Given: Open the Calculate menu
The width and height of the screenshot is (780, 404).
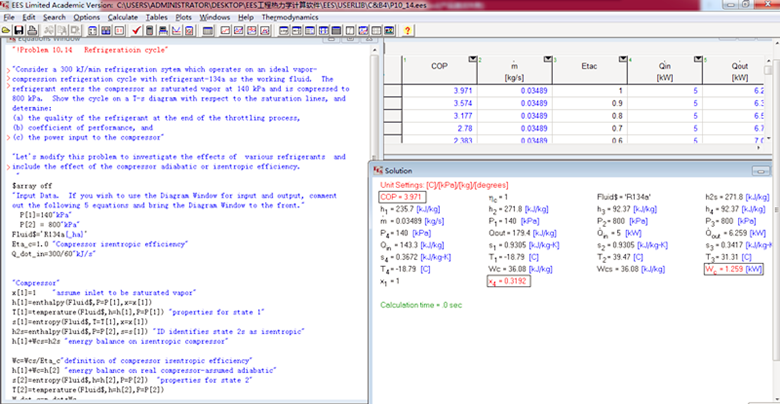Looking at the screenshot, I should (123, 17).
